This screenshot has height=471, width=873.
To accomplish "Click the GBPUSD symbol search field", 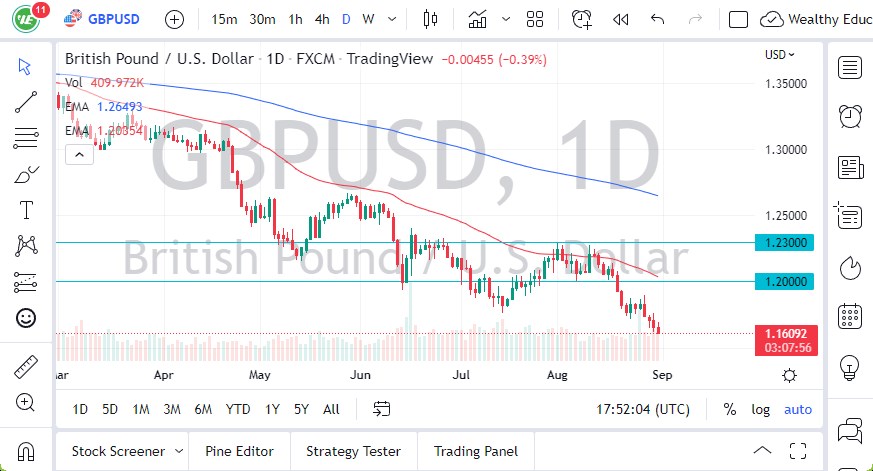I will [x=111, y=19].
